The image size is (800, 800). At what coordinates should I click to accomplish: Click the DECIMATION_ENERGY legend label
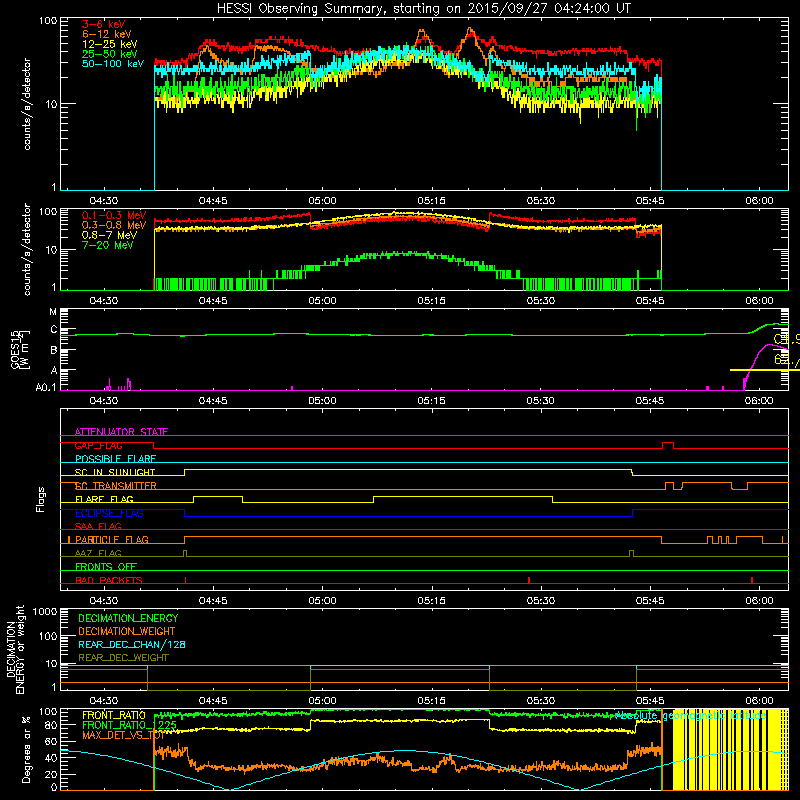pos(128,618)
